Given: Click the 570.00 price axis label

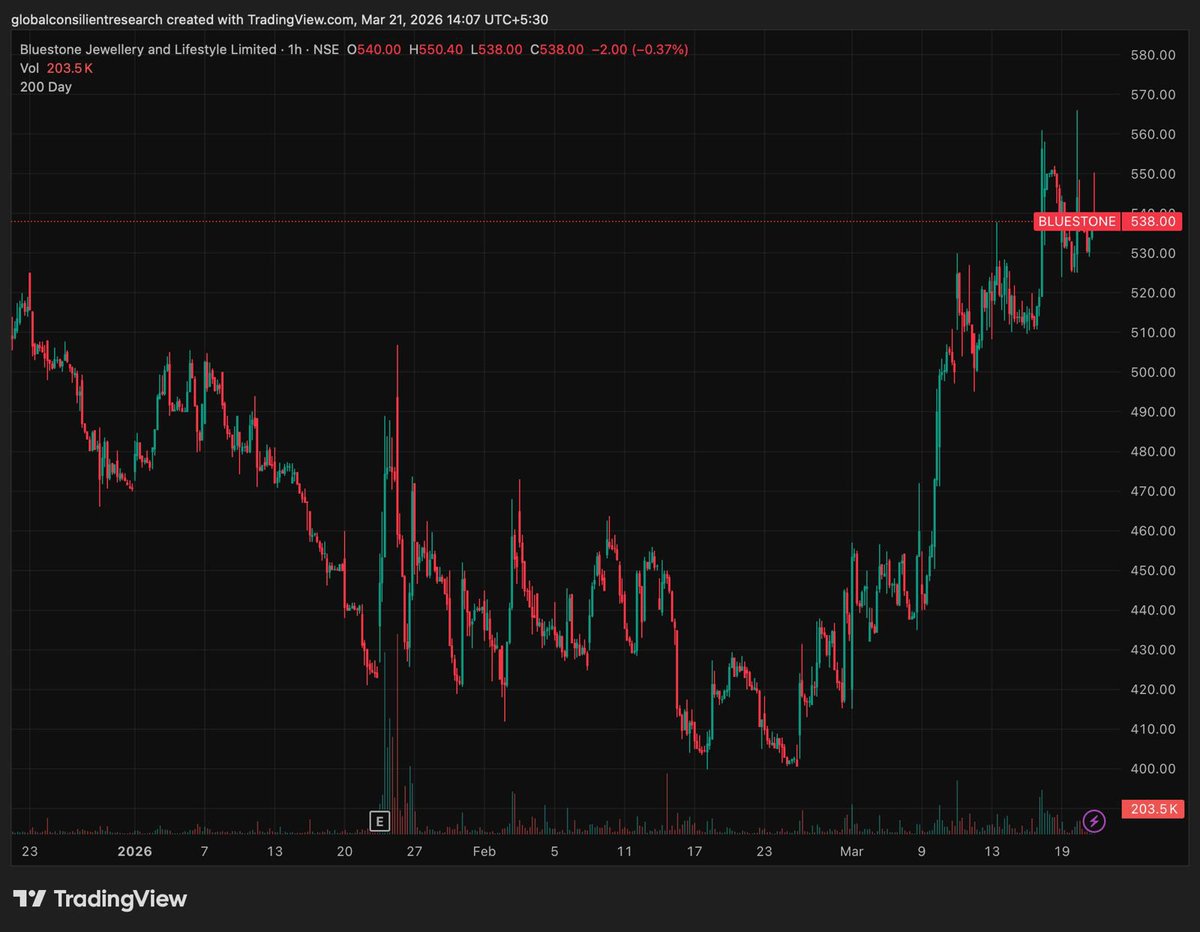Looking at the screenshot, I should (x=1152, y=95).
